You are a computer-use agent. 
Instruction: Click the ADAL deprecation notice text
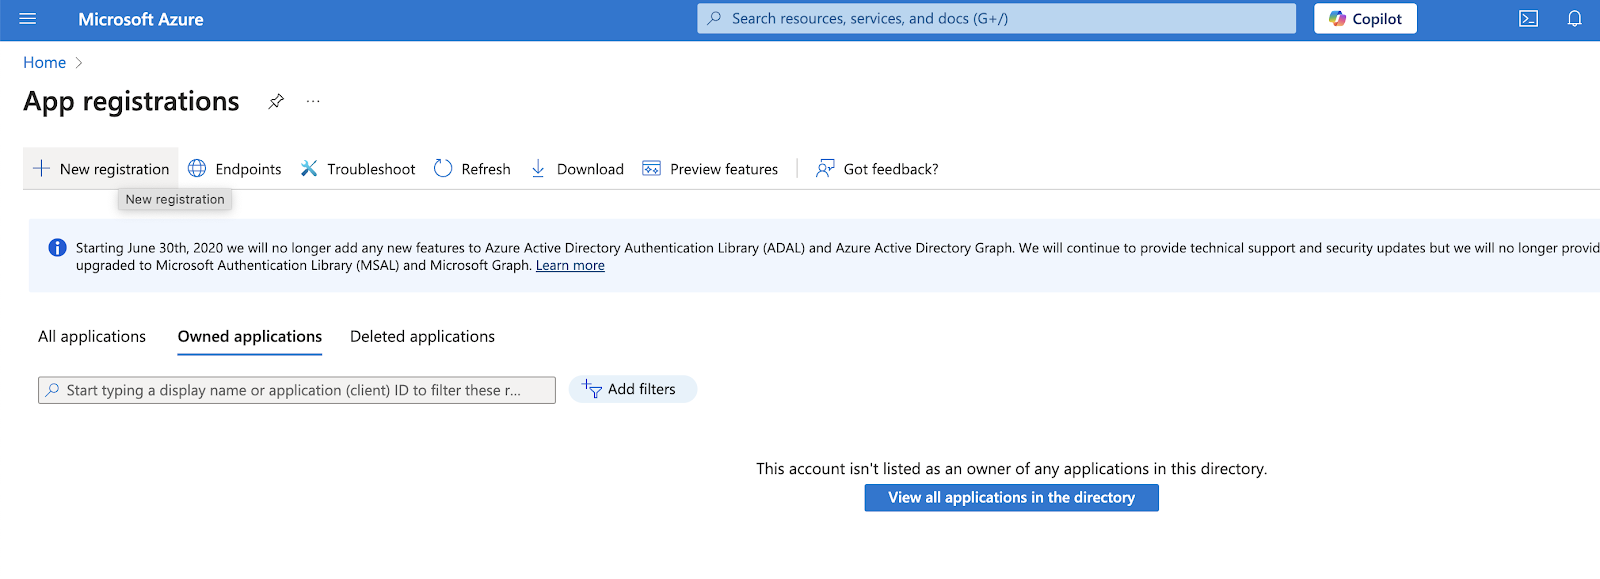tap(838, 256)
